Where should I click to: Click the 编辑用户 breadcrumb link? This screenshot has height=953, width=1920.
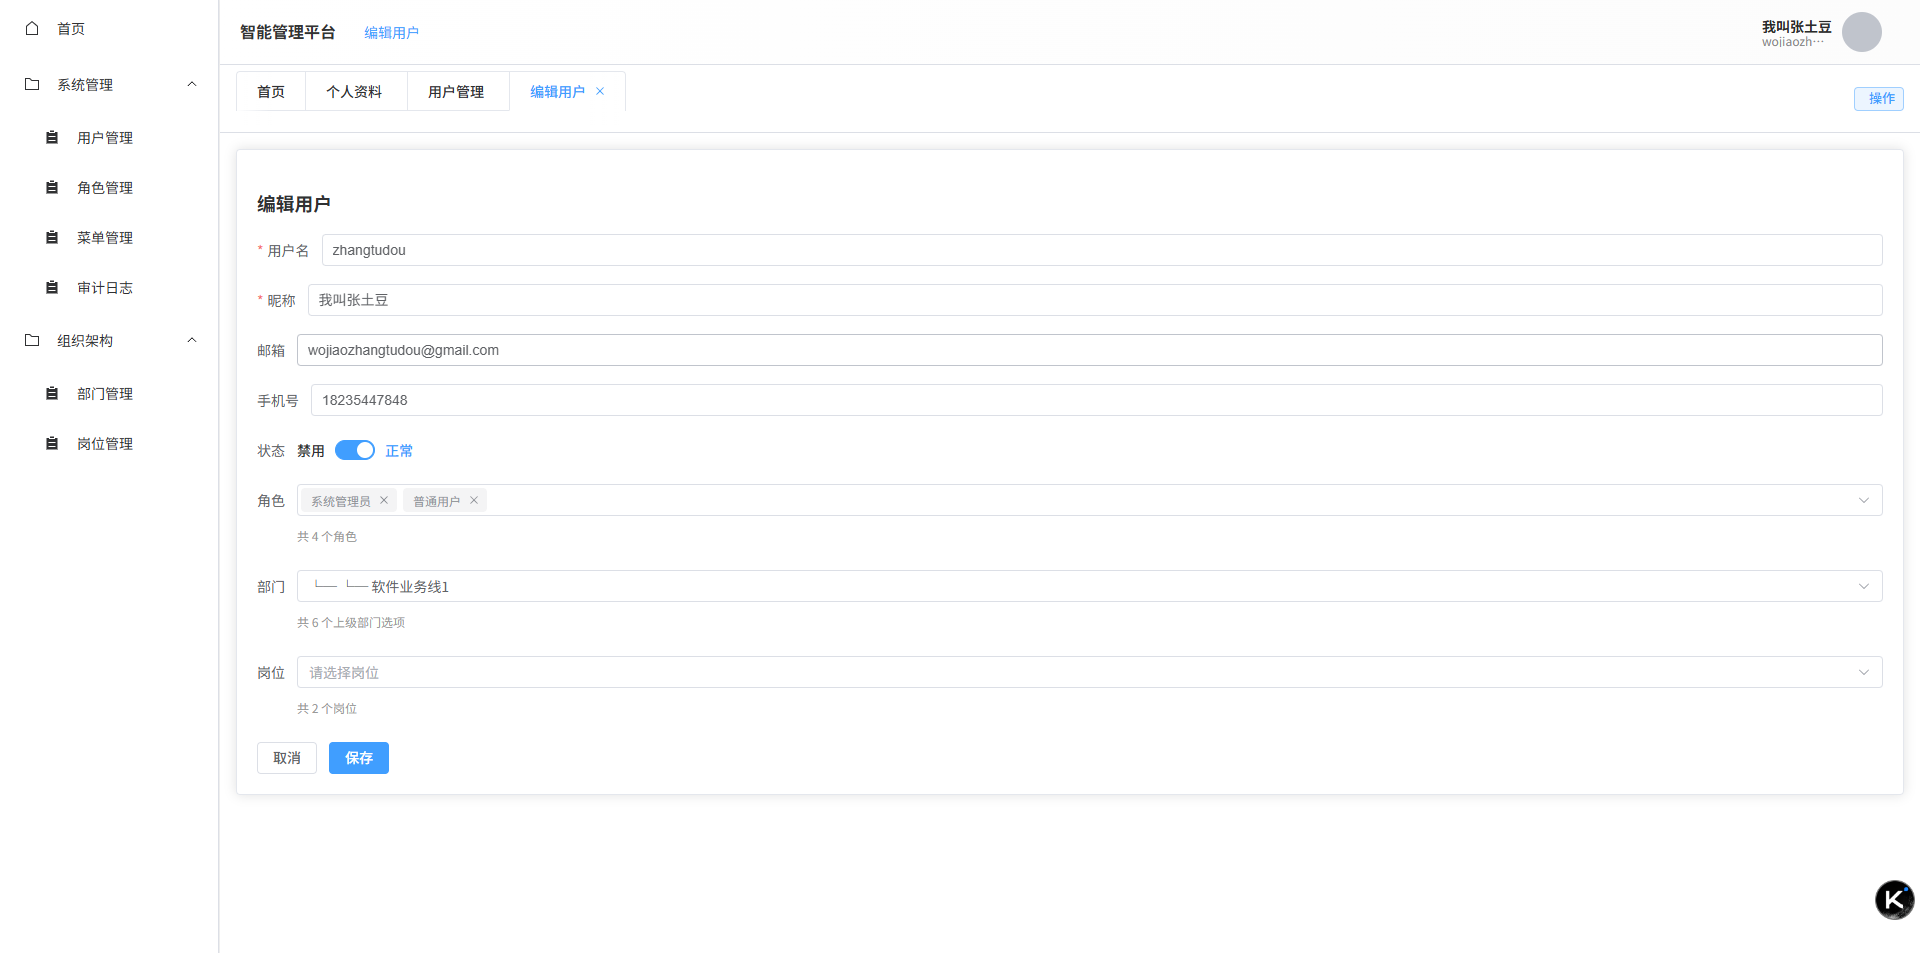pyautogui.click(x=391, y=32)
